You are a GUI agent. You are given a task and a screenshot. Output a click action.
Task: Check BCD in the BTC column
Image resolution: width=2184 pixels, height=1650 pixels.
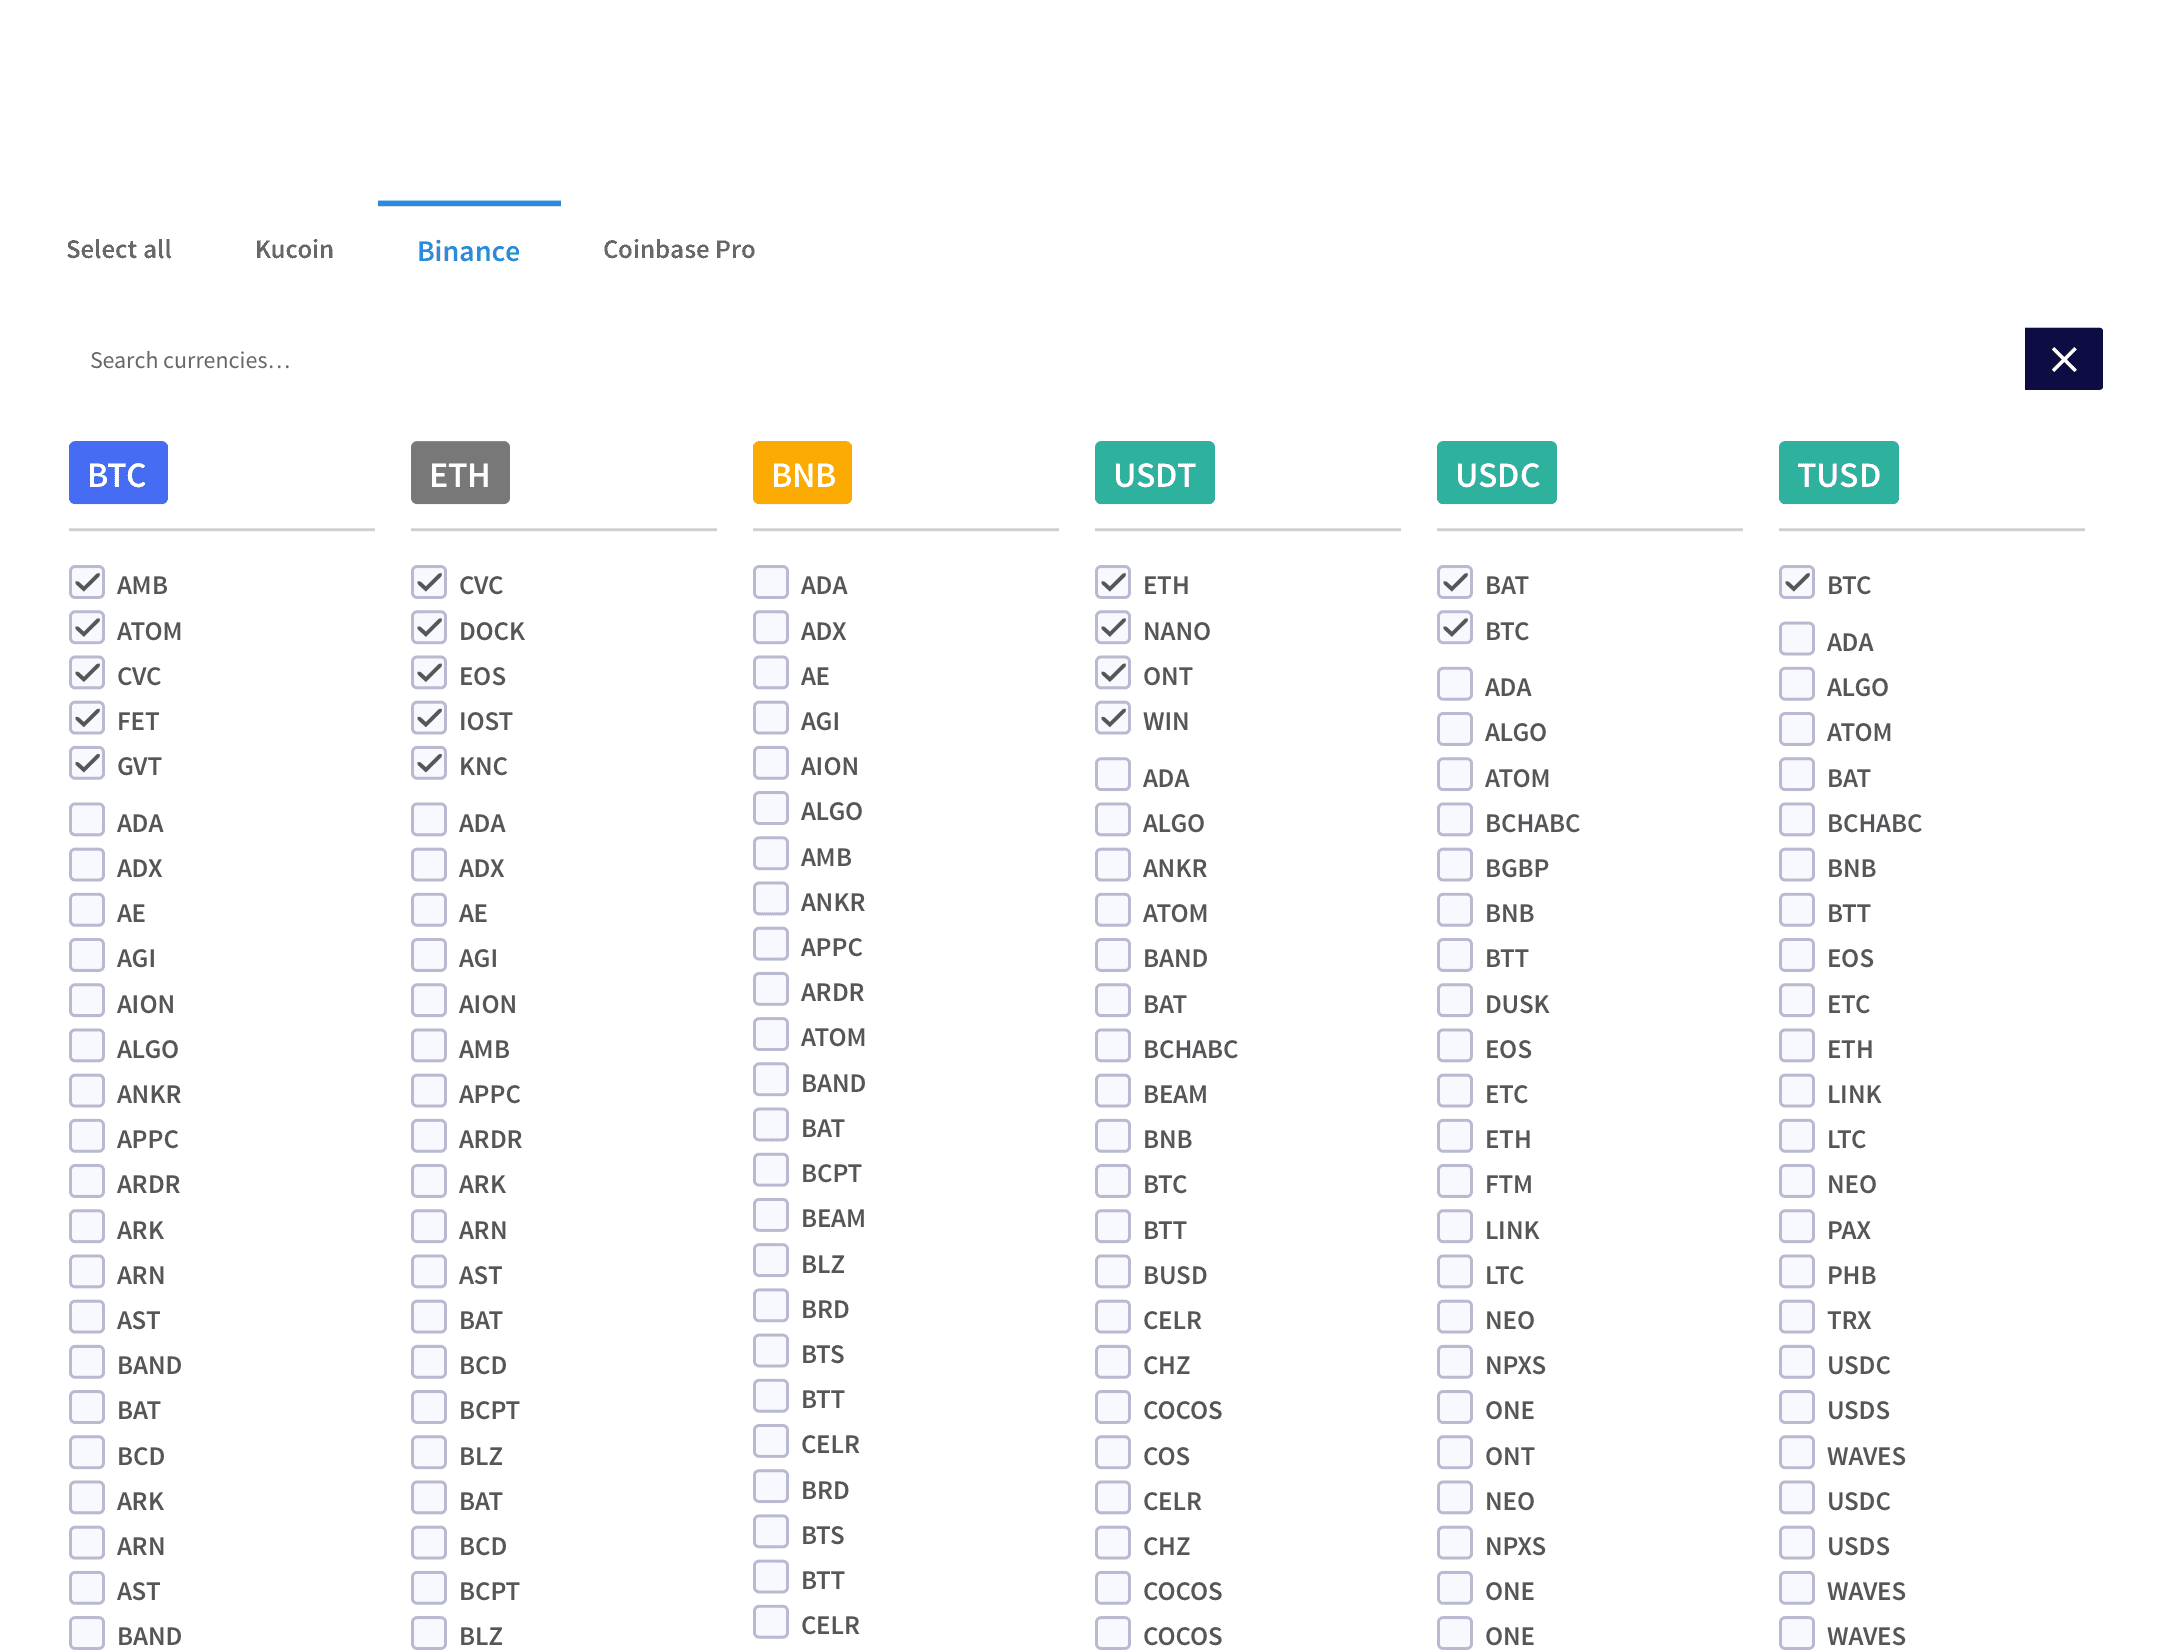pyautogui.click(x=87, y=1453)
